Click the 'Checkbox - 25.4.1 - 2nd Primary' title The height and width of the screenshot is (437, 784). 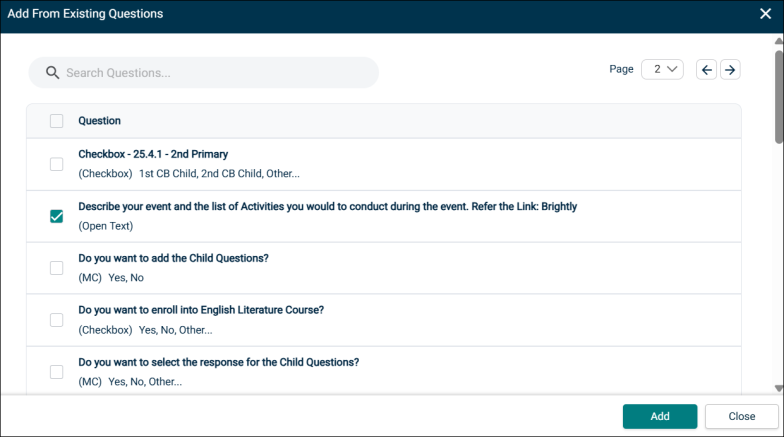[x=153, y=154]
